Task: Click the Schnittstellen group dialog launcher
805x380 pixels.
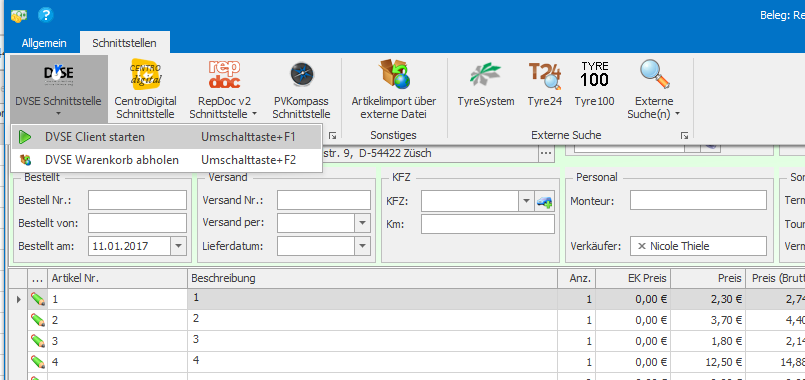Action: point(332,136)
